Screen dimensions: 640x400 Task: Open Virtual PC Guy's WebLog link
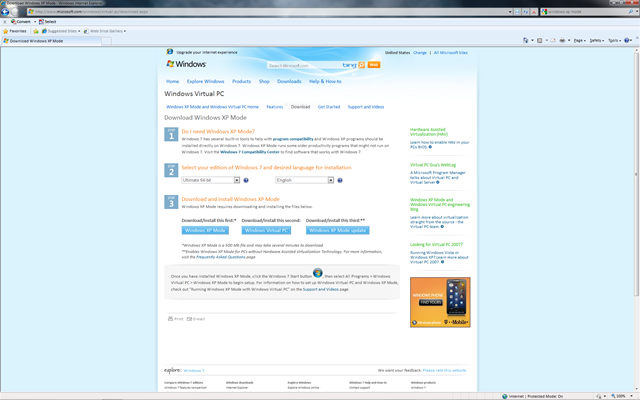433,165
